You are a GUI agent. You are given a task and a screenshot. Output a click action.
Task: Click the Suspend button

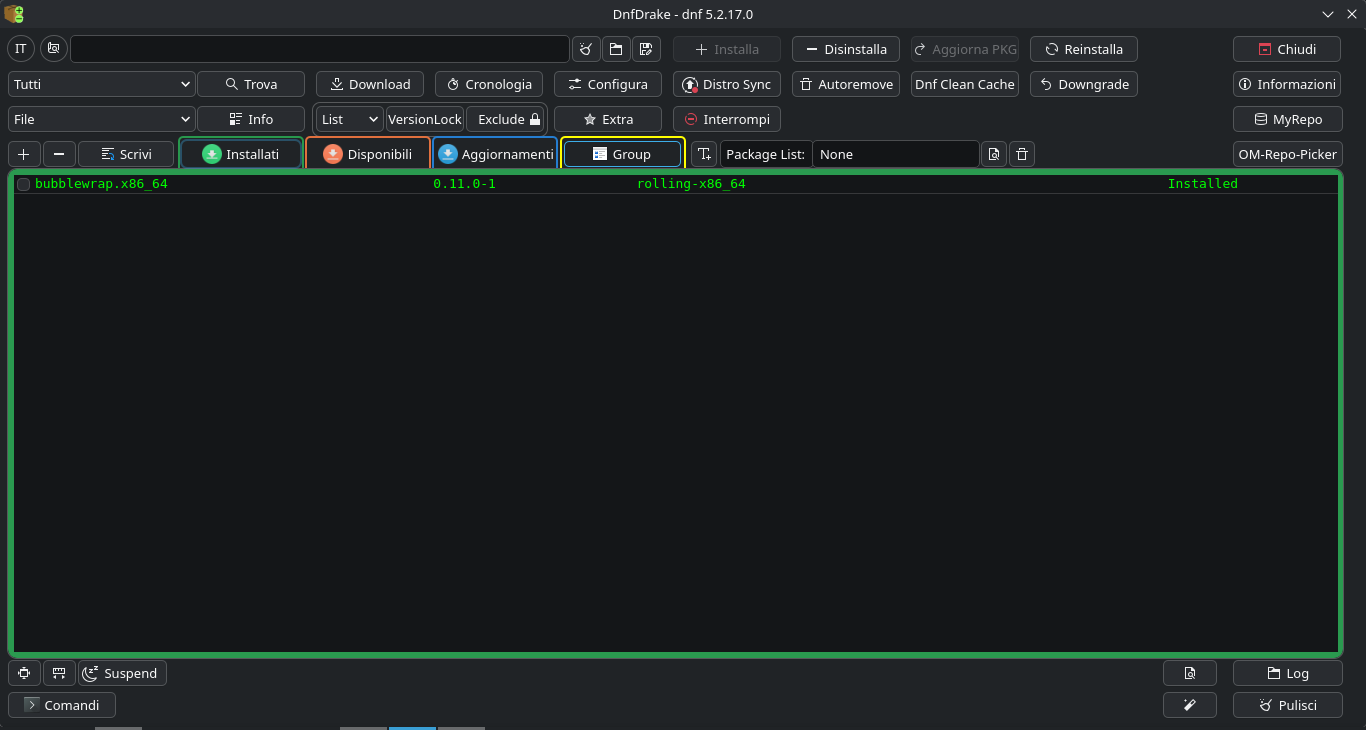pos(122,673)
